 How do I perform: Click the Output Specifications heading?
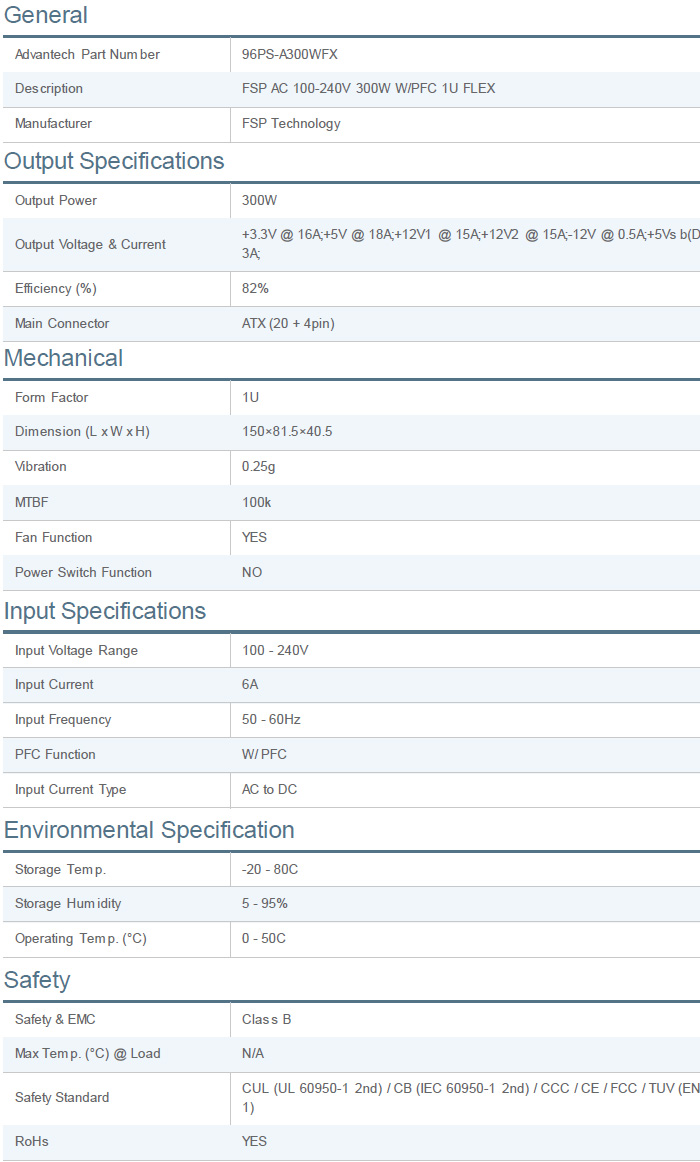(114, 161)
